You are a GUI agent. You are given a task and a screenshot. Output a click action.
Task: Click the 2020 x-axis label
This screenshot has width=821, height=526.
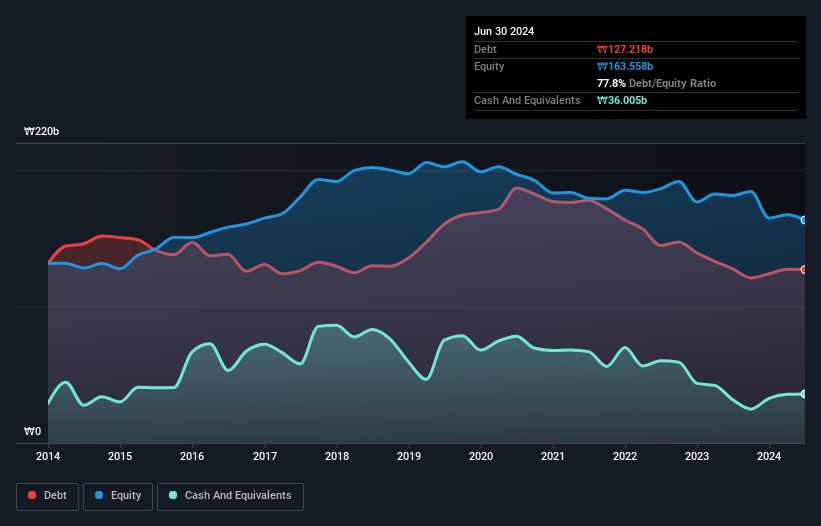(481, 456)
